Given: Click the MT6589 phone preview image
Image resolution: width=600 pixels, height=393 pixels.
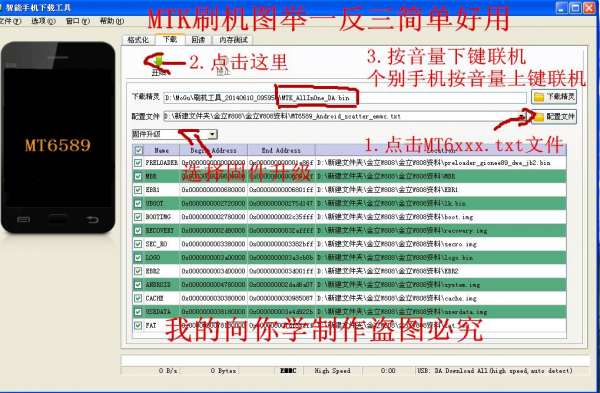Looking at the screenshot, I should tap(58, 138).
